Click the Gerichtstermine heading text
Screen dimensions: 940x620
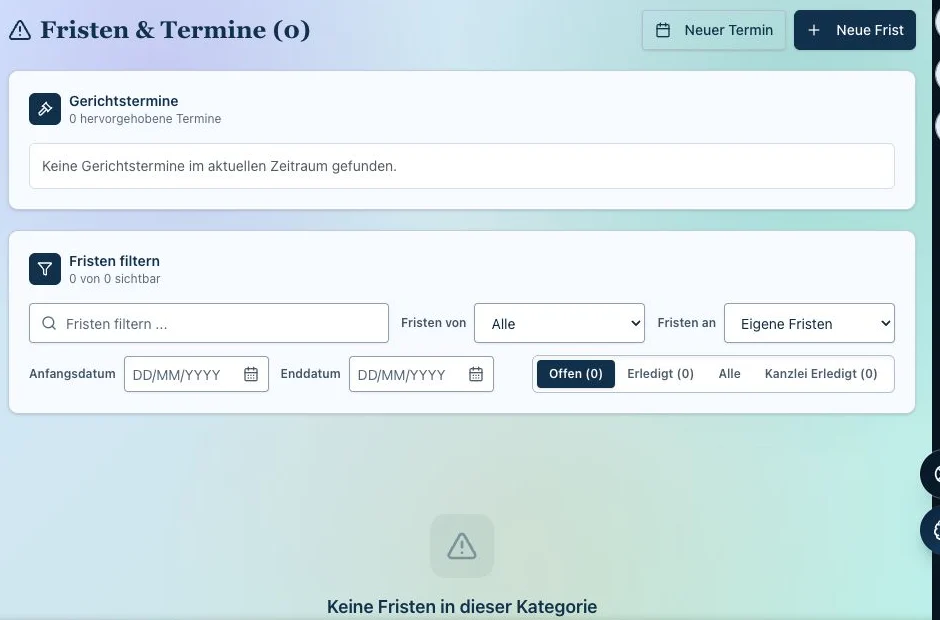click(123, 101)
